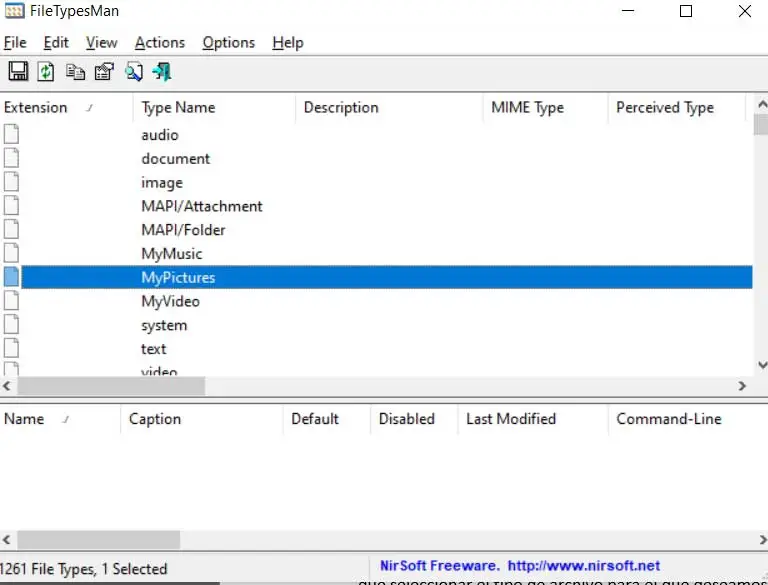Screen dimensions: 768x585
Task: Click the upper list horizontal scrollbar thumb
Action: tap(111, 386)
